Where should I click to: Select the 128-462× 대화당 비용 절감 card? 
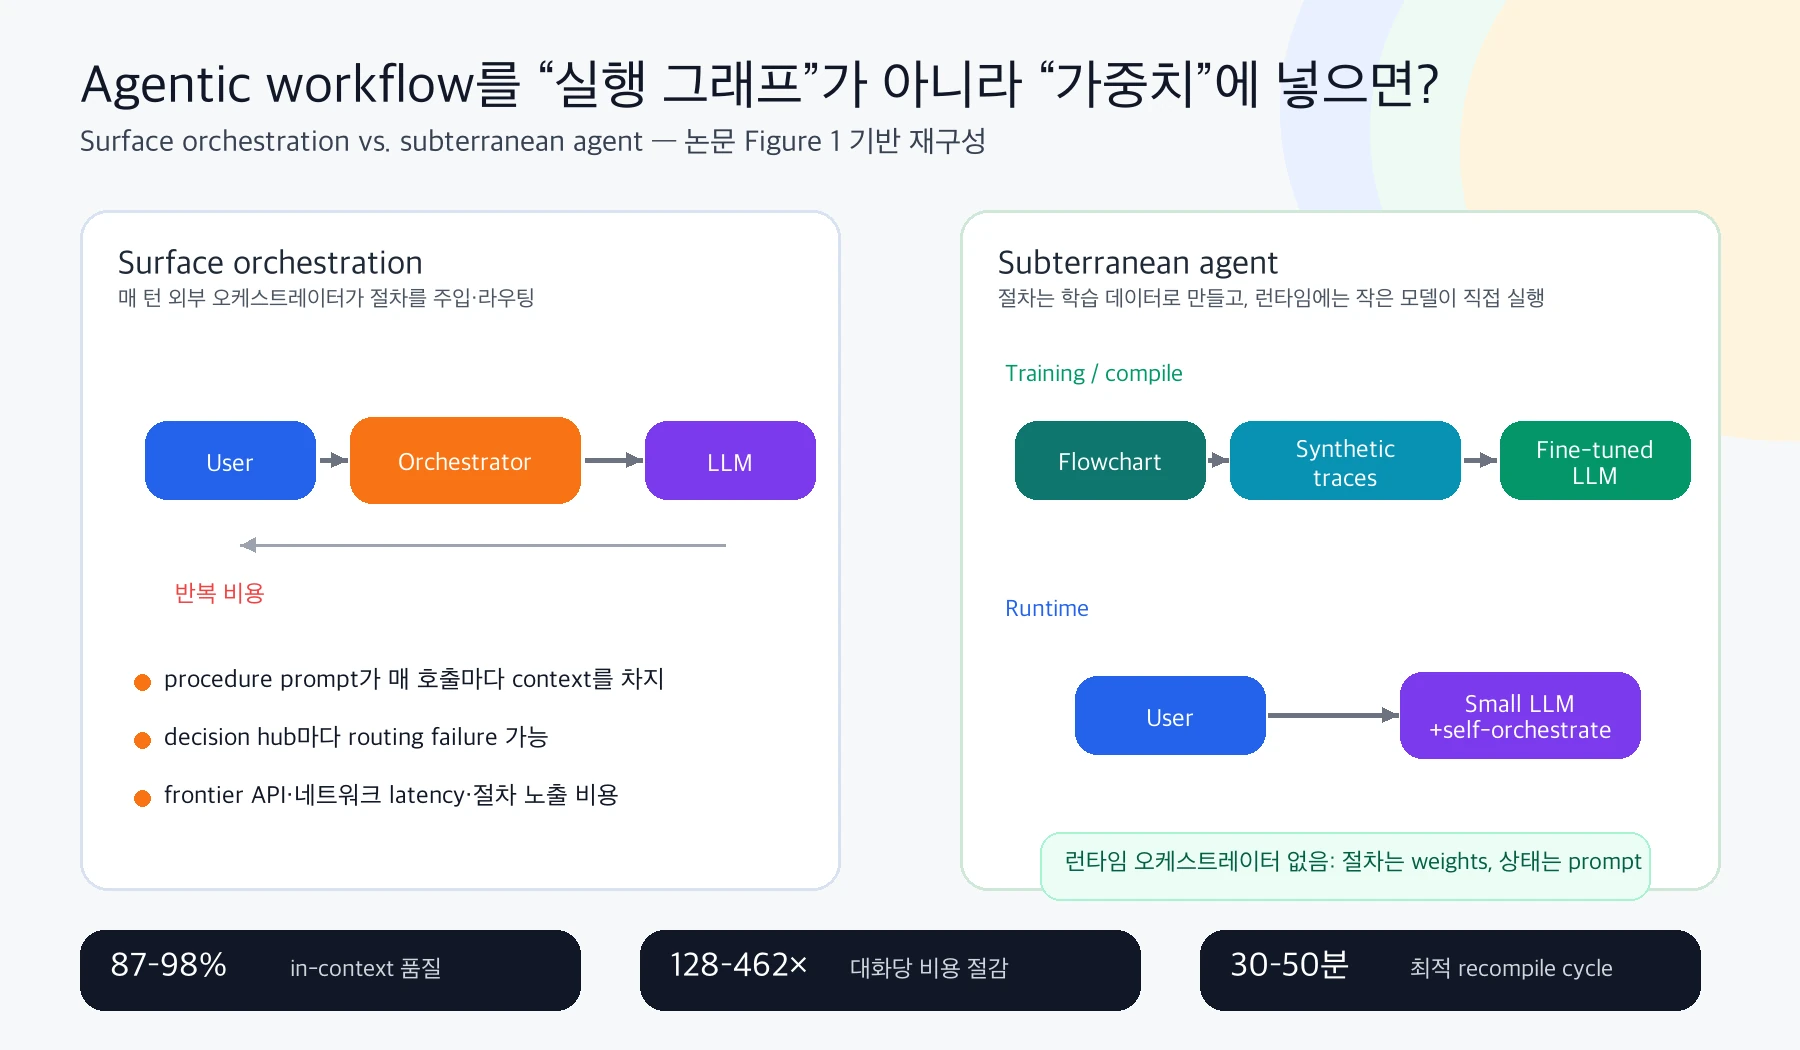[890, 970]
